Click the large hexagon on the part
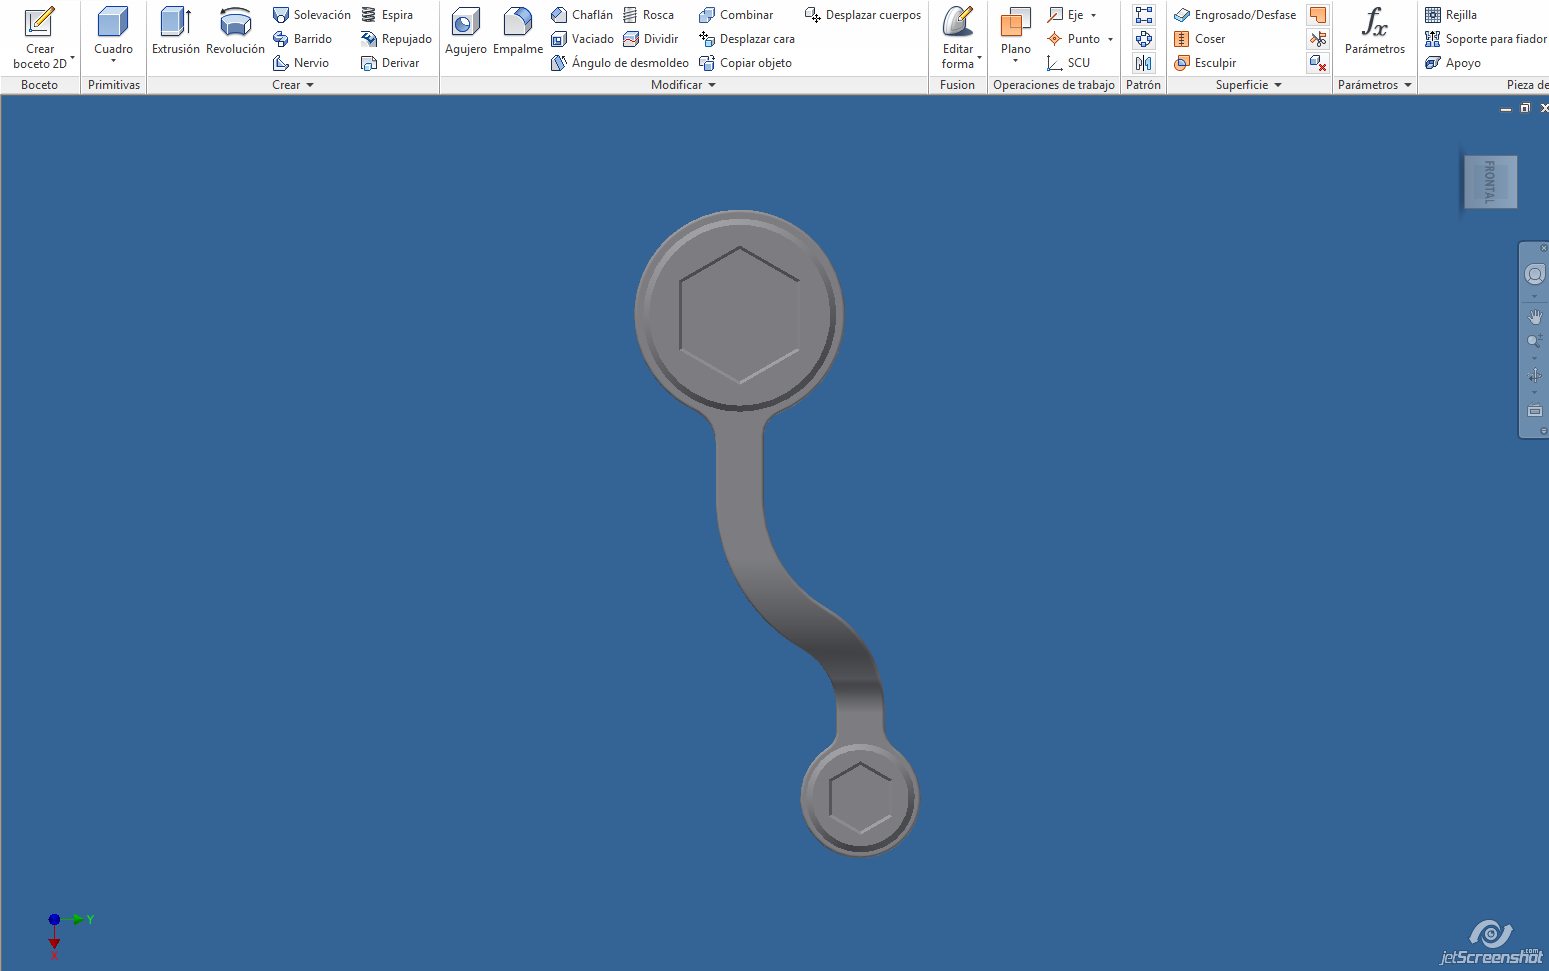The width and height of the screenshot is (1549, 971). [739, 314]
